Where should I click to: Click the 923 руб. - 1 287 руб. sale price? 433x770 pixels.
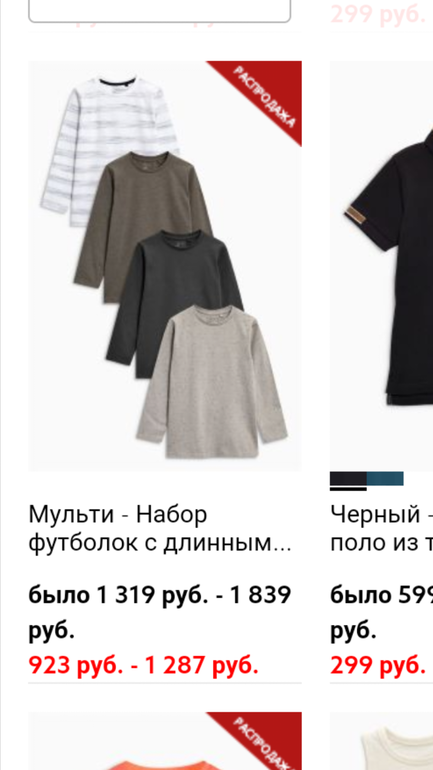click(x=143, y=665)
